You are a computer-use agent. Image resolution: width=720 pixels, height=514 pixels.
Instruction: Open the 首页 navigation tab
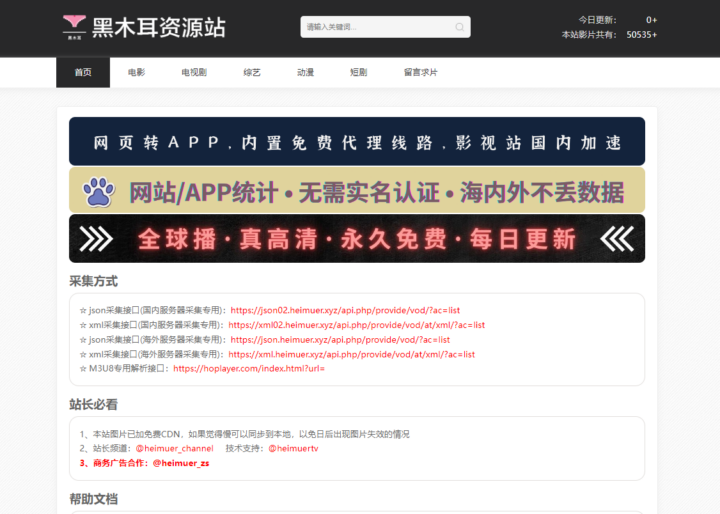83,72
